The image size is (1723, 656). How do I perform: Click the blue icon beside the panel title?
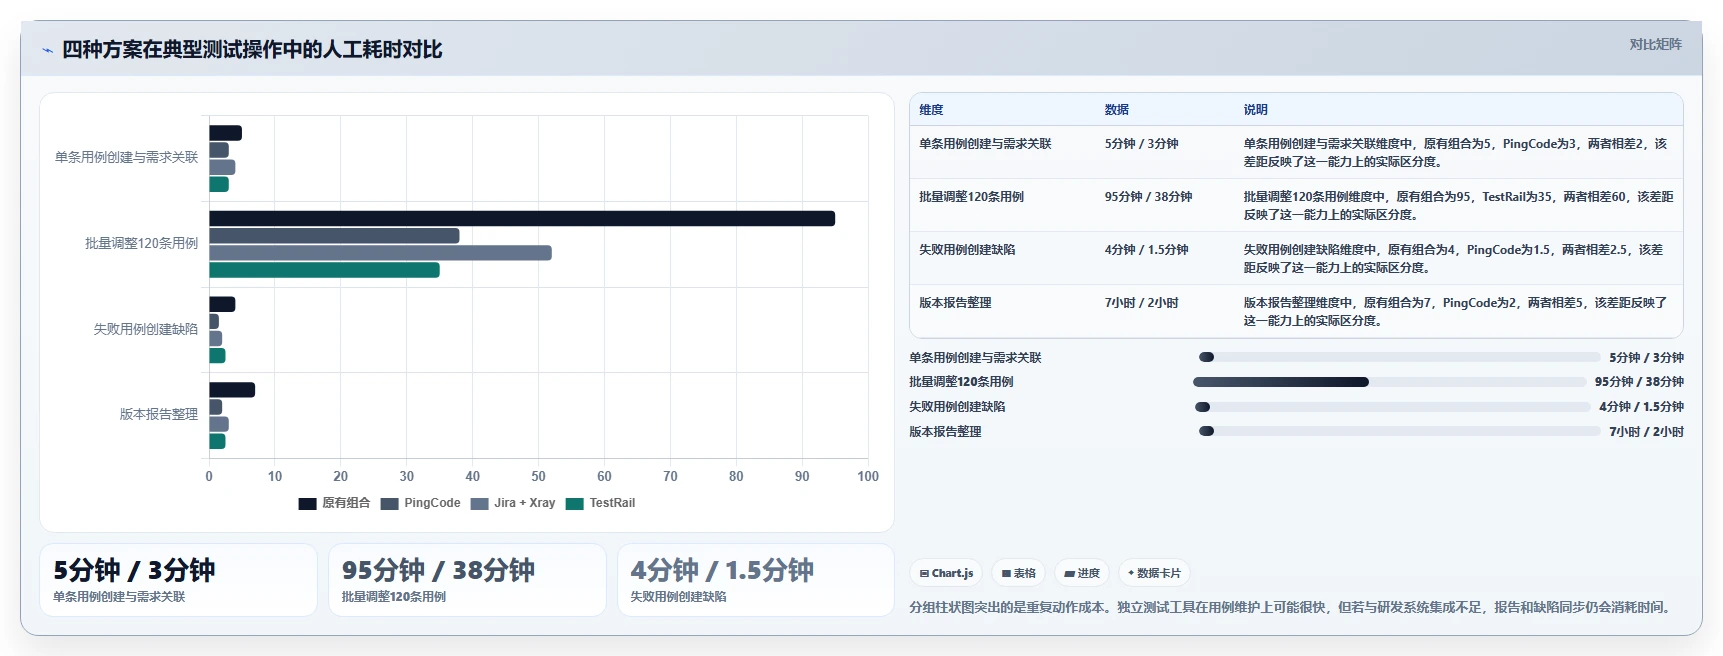[x=47, y=50]
